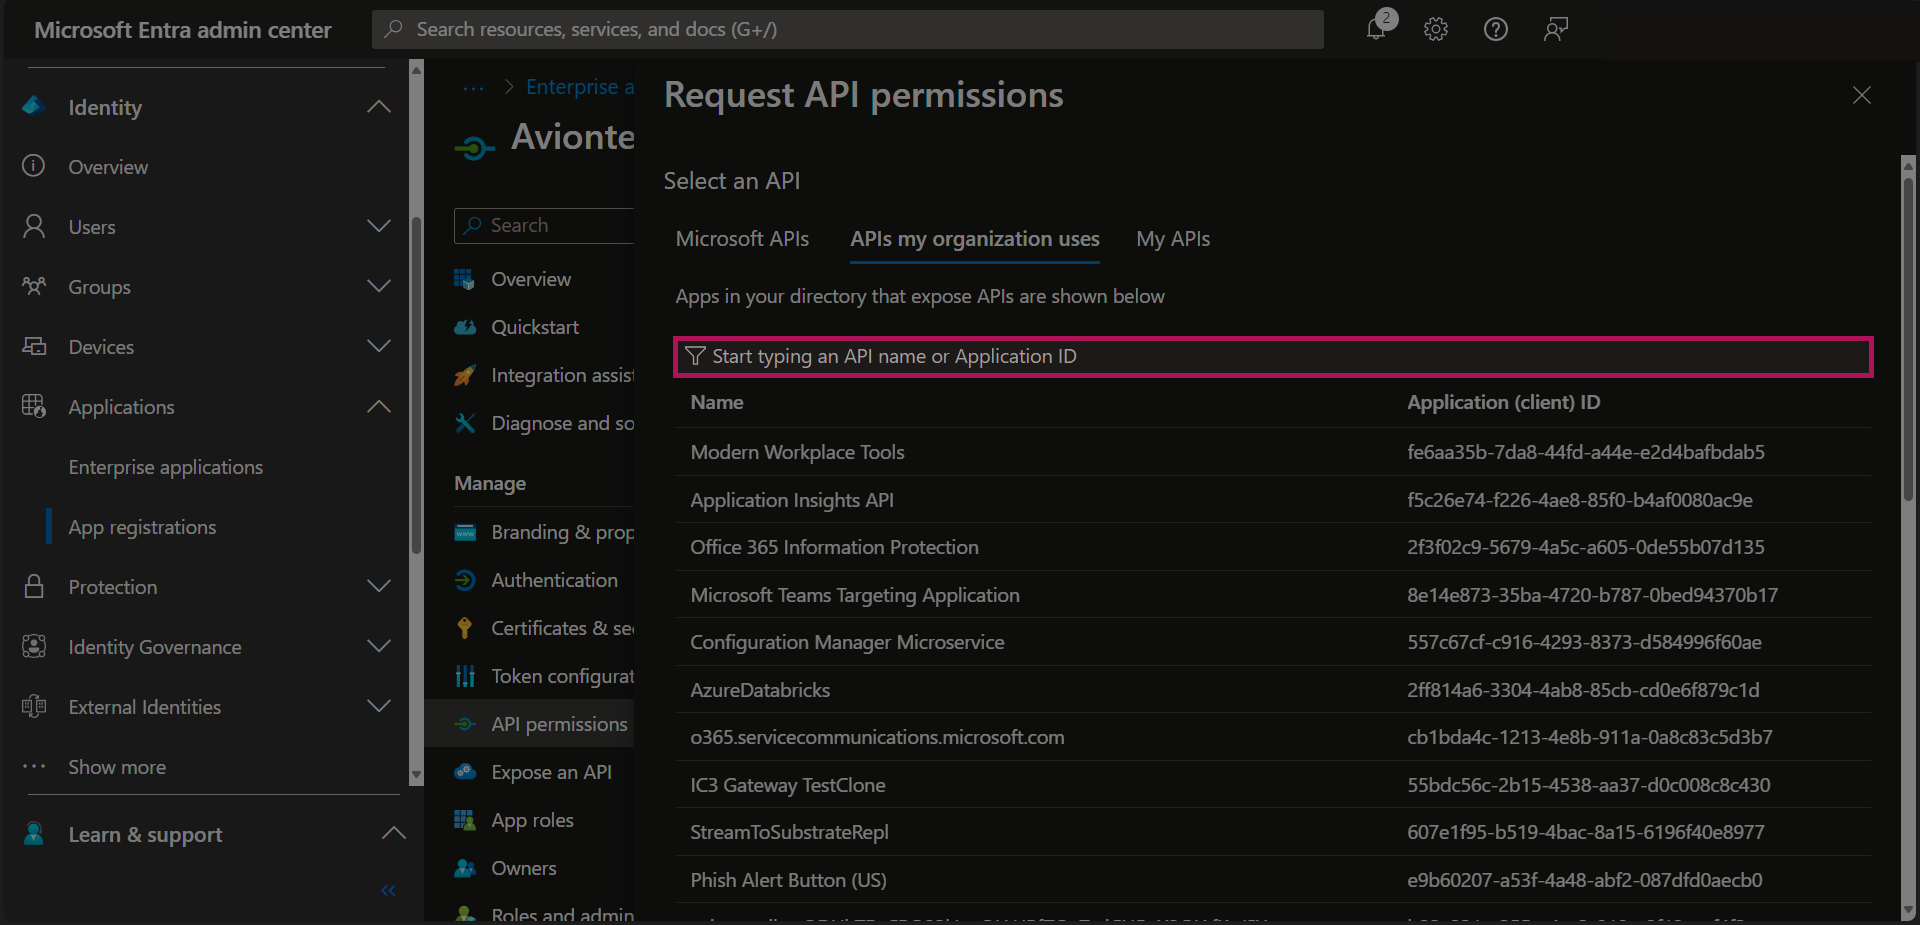Select the AzureDatabricks API row
The width and height of the screenshot is (1920, 925).
[x=760, y=690]
